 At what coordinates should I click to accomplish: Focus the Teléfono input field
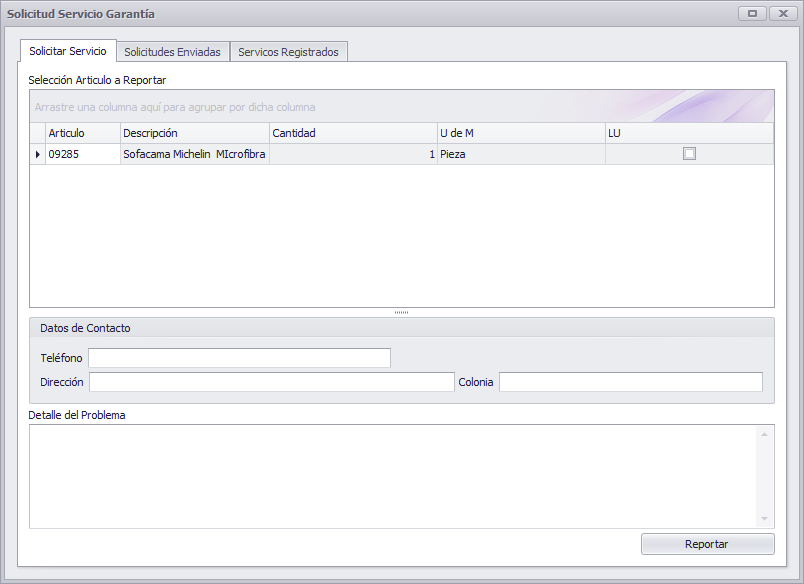(x=239, y=358)
